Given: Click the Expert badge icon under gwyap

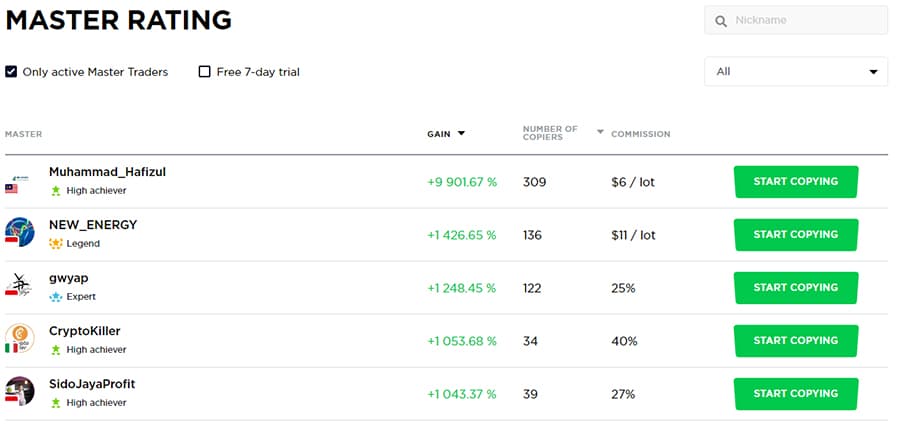Looking at the screenshot, I should point(56,297).
